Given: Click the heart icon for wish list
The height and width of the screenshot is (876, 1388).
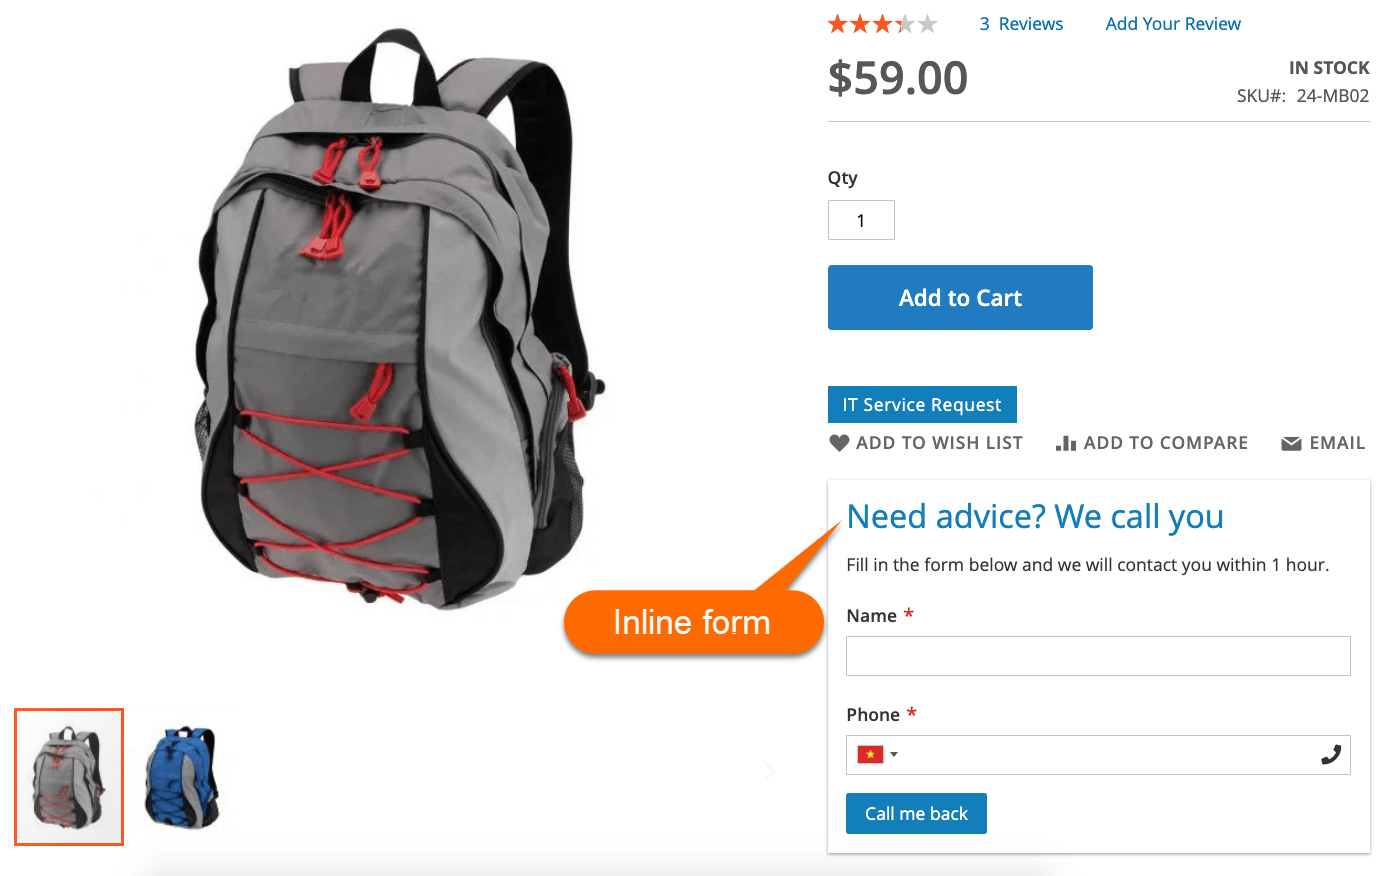Looking at the screenshot, I should 839,443.
